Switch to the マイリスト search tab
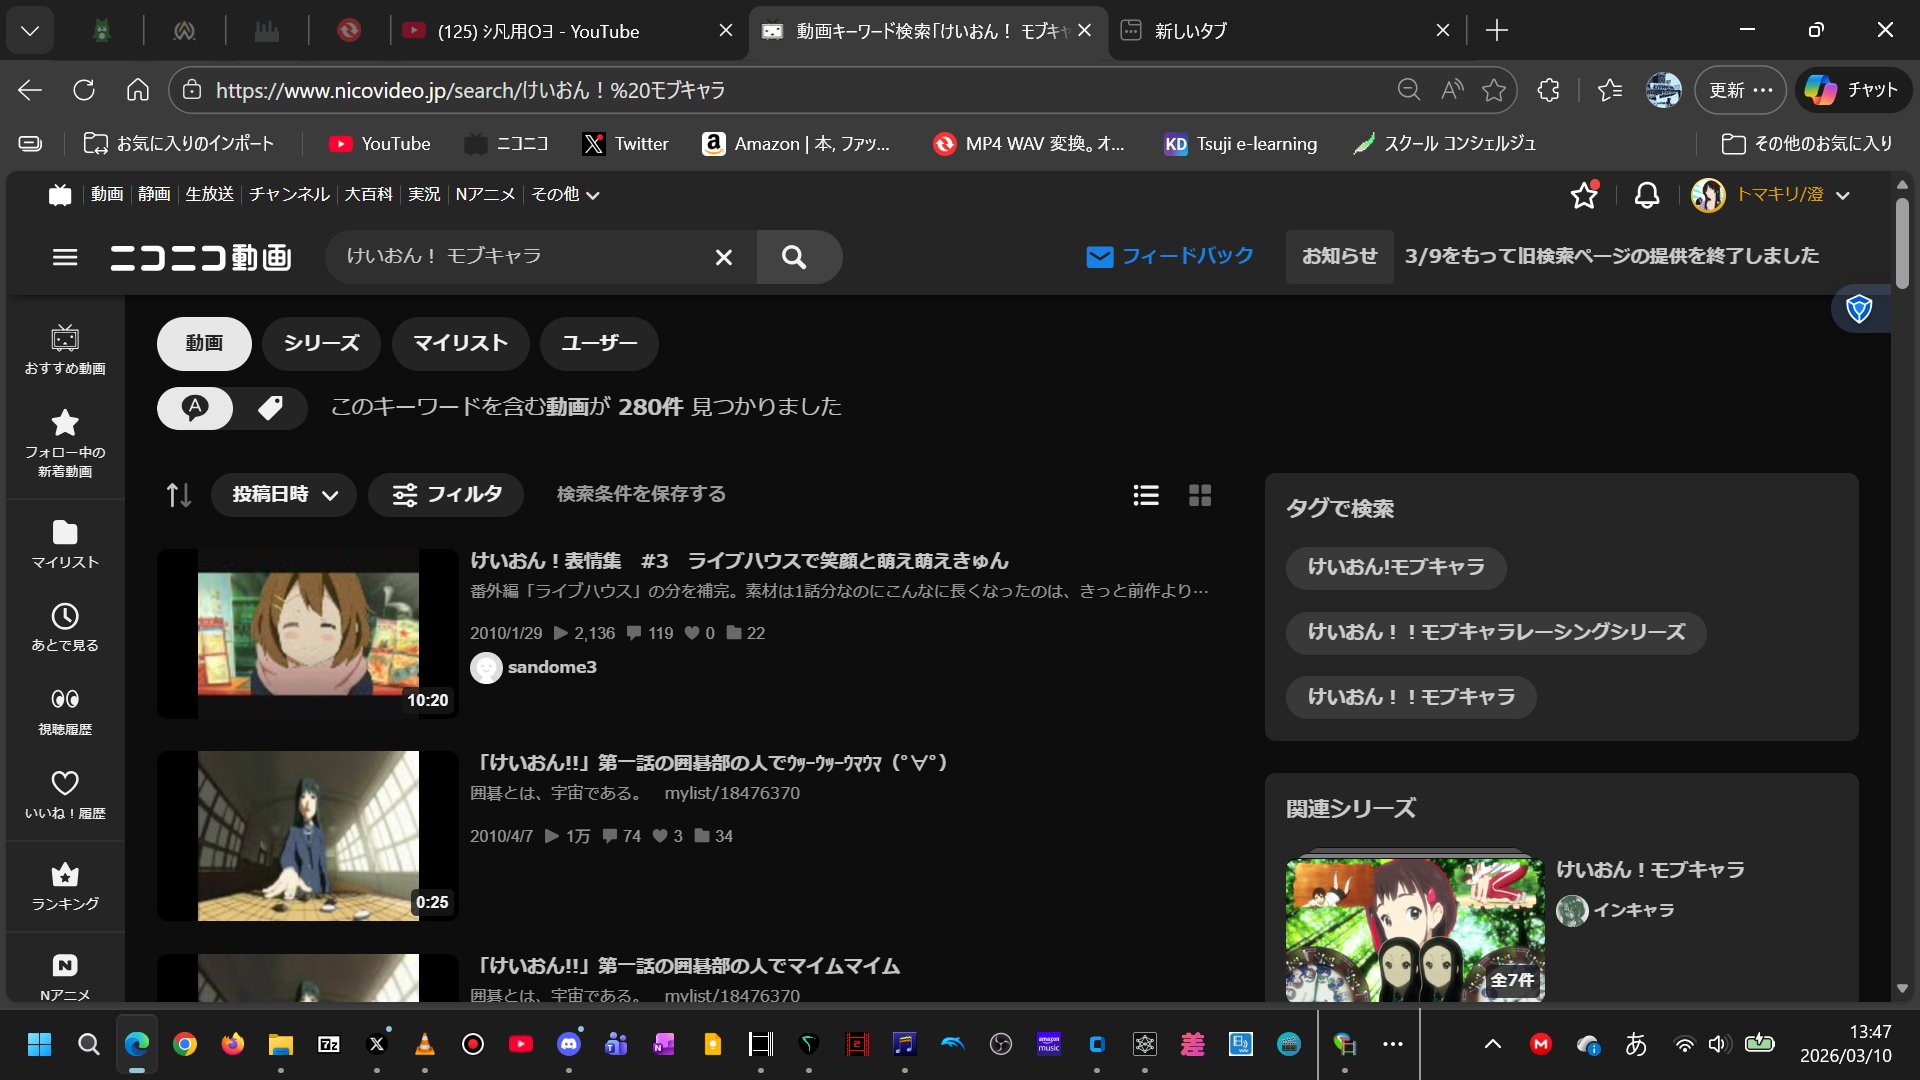 460,343
